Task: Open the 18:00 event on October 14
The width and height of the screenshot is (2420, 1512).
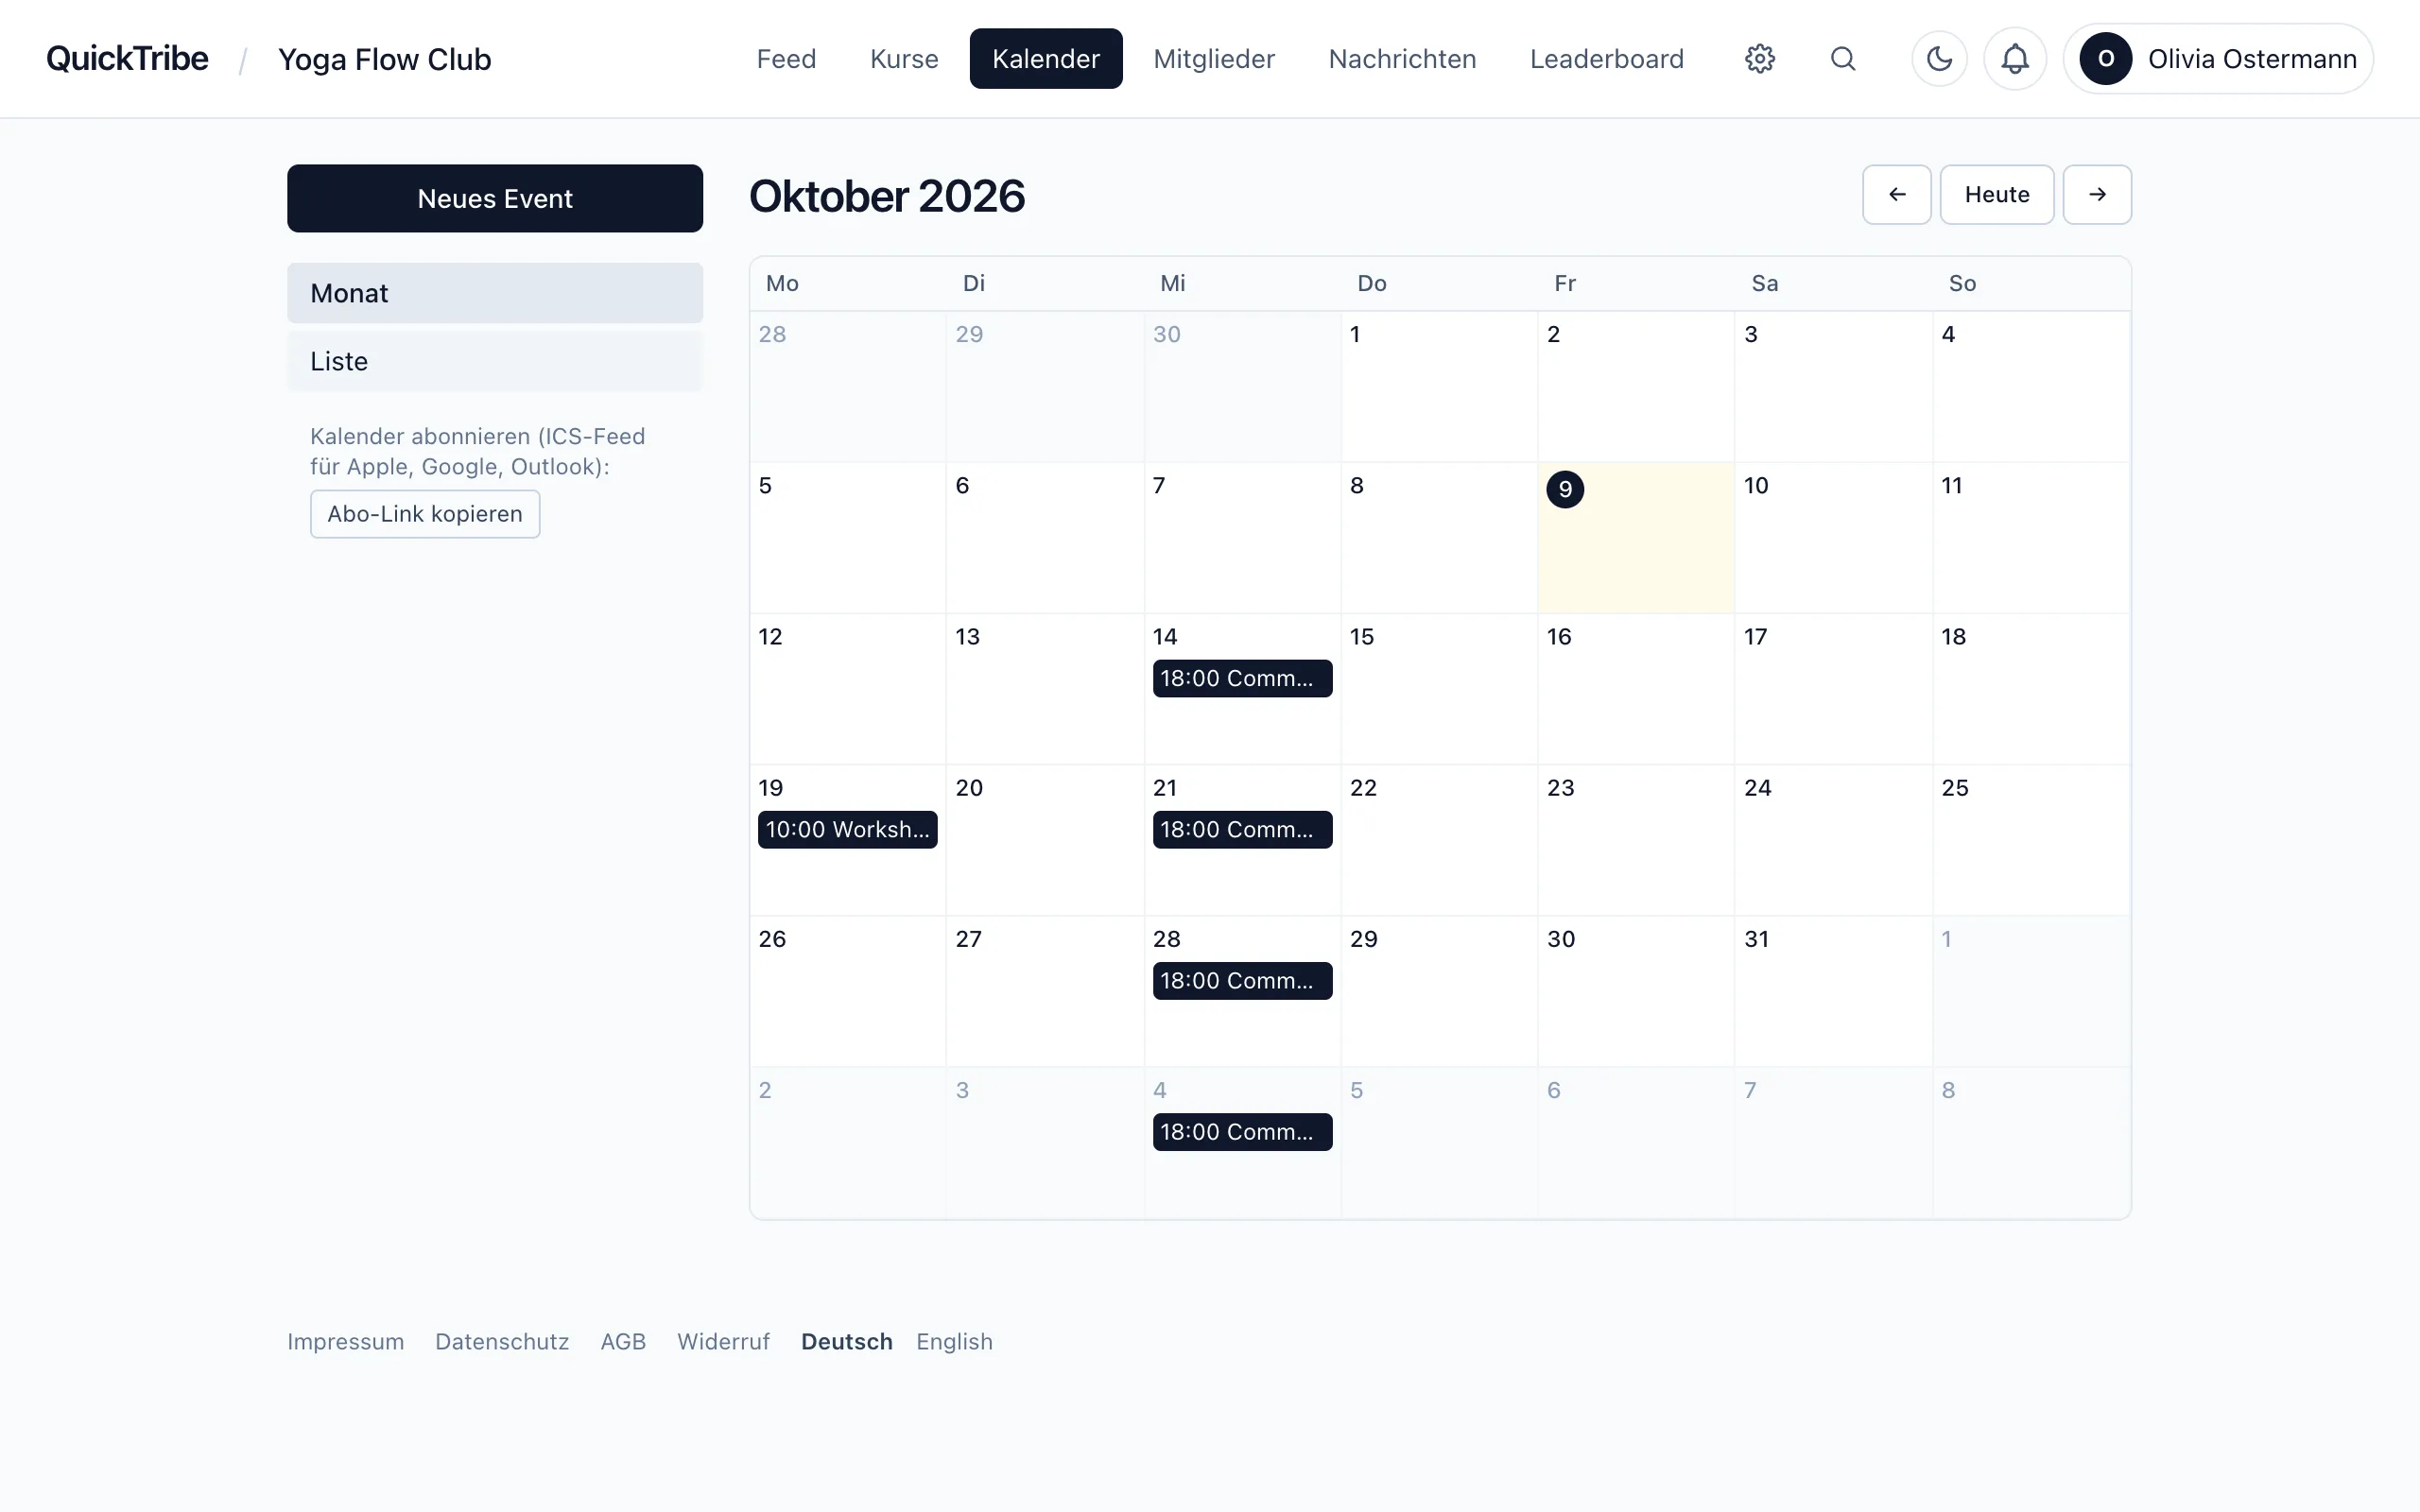Action: click(1242, 678)
